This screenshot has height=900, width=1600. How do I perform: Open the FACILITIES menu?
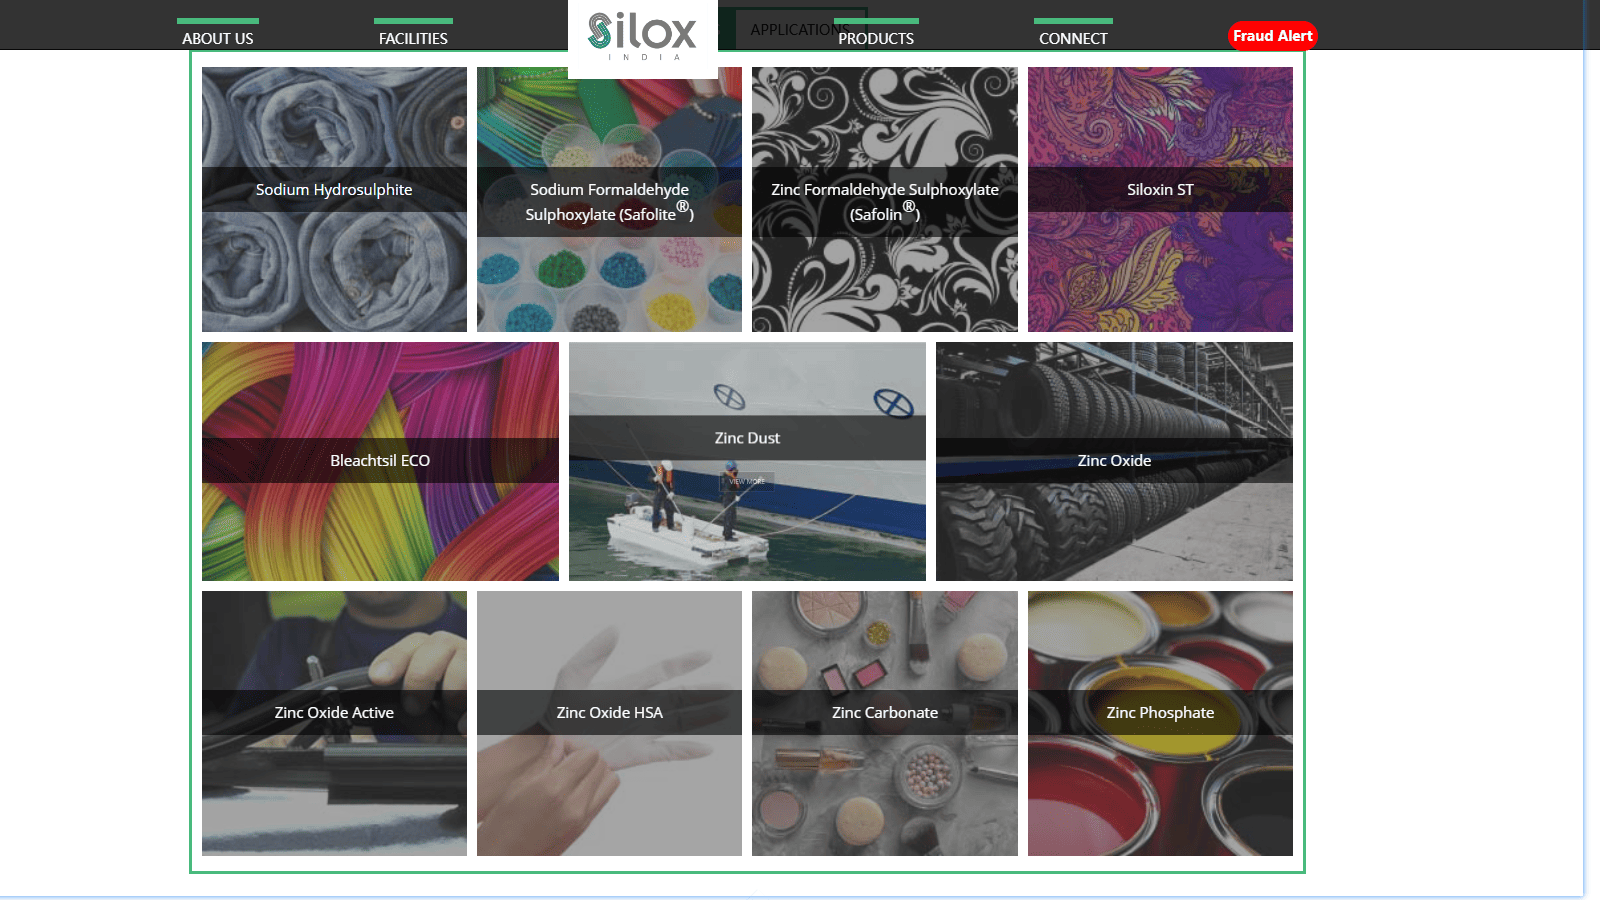pyautogui.click(x=413, y=38)
